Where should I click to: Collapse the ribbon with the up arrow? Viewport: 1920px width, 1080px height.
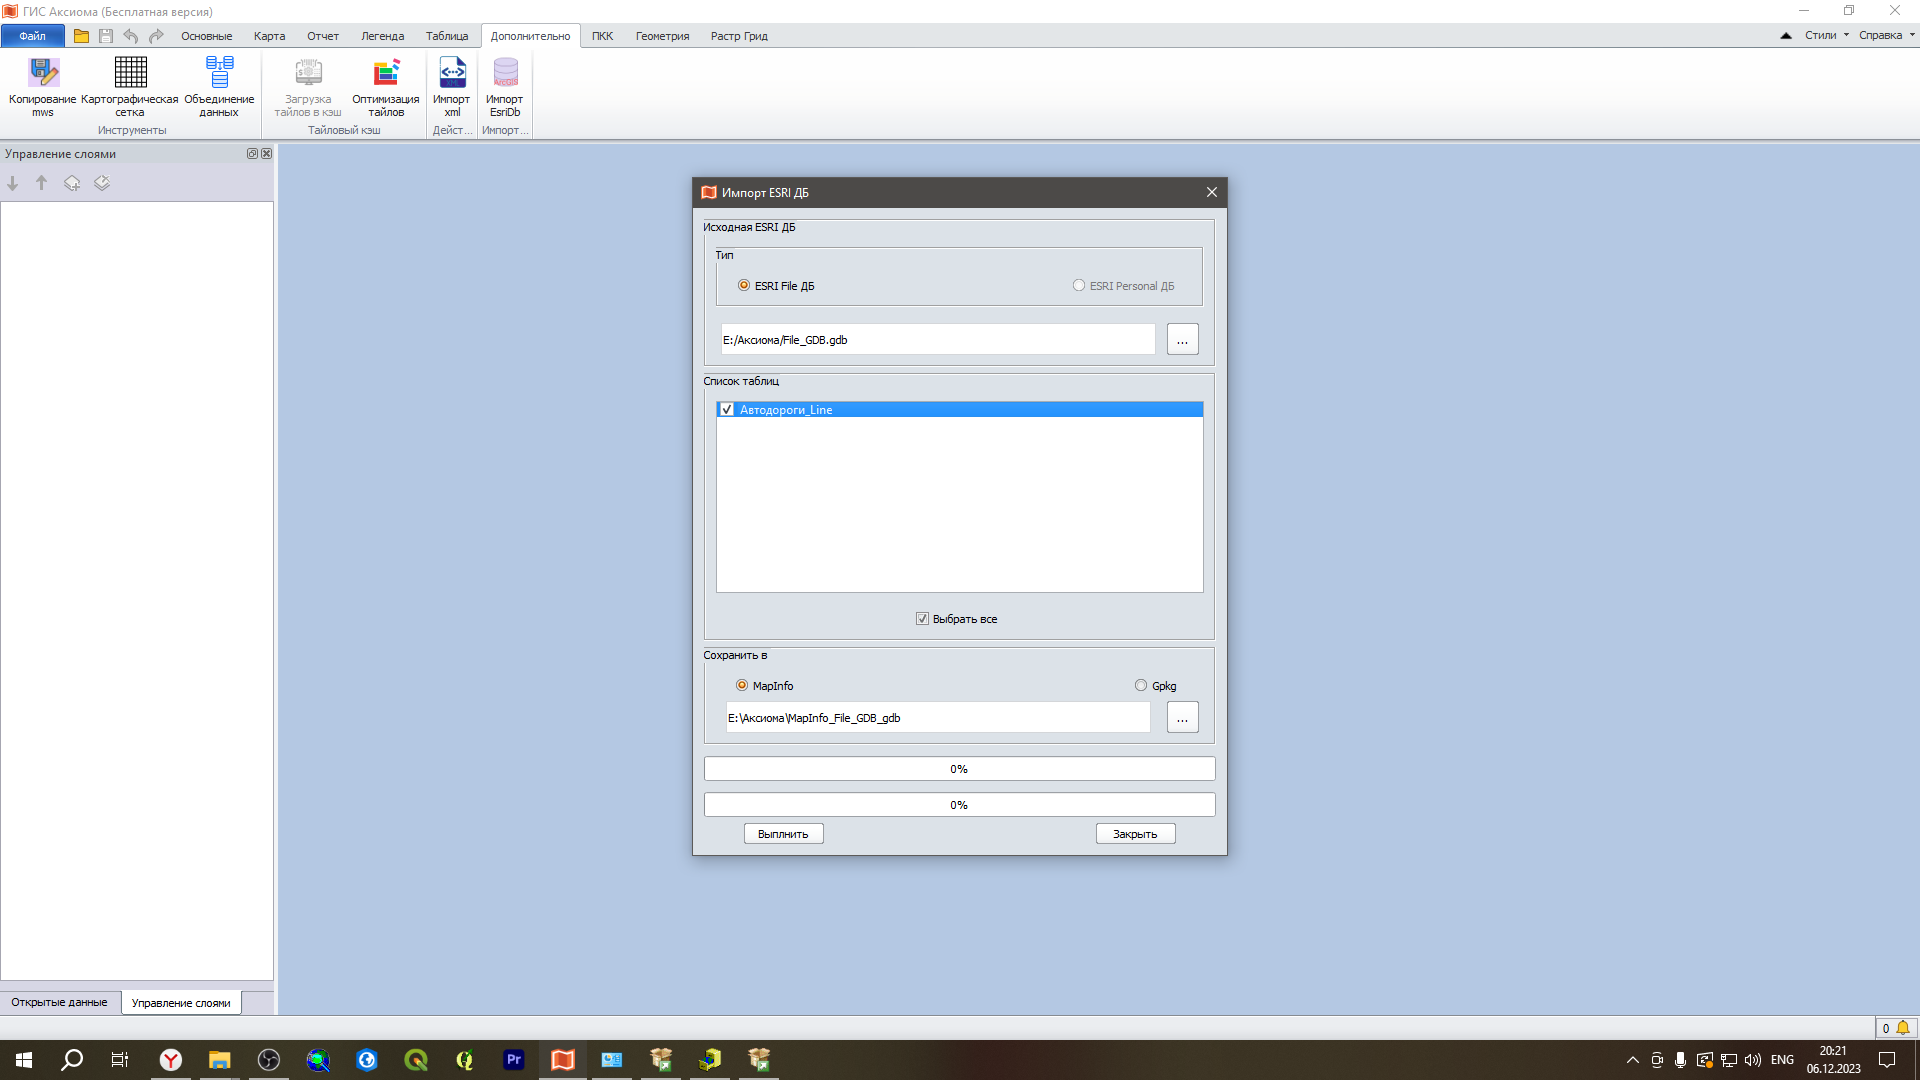click(x=1786, y=36)
